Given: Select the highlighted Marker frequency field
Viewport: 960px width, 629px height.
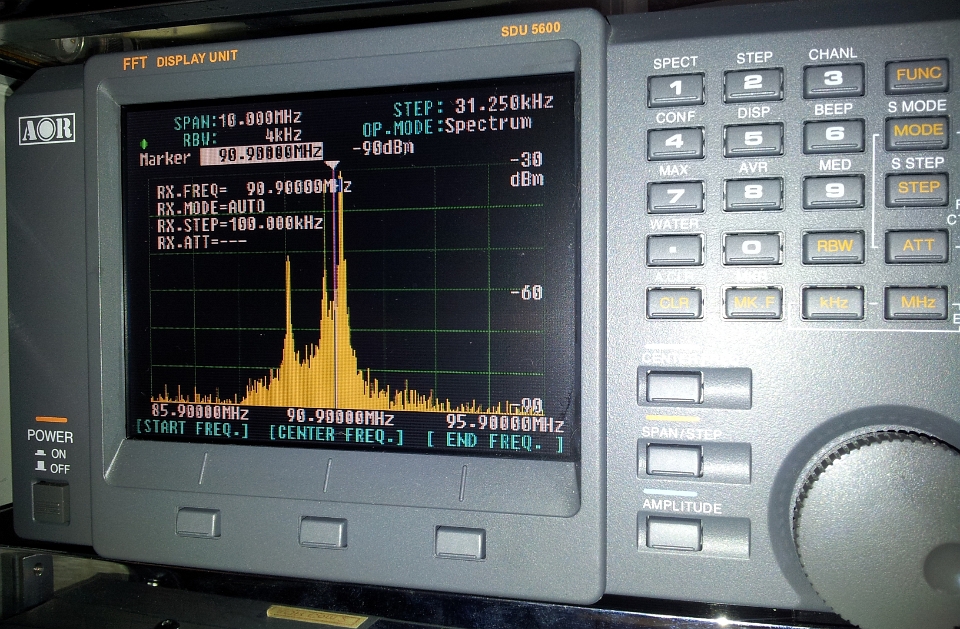Looking at the screenshot, I should pos(261,154).
